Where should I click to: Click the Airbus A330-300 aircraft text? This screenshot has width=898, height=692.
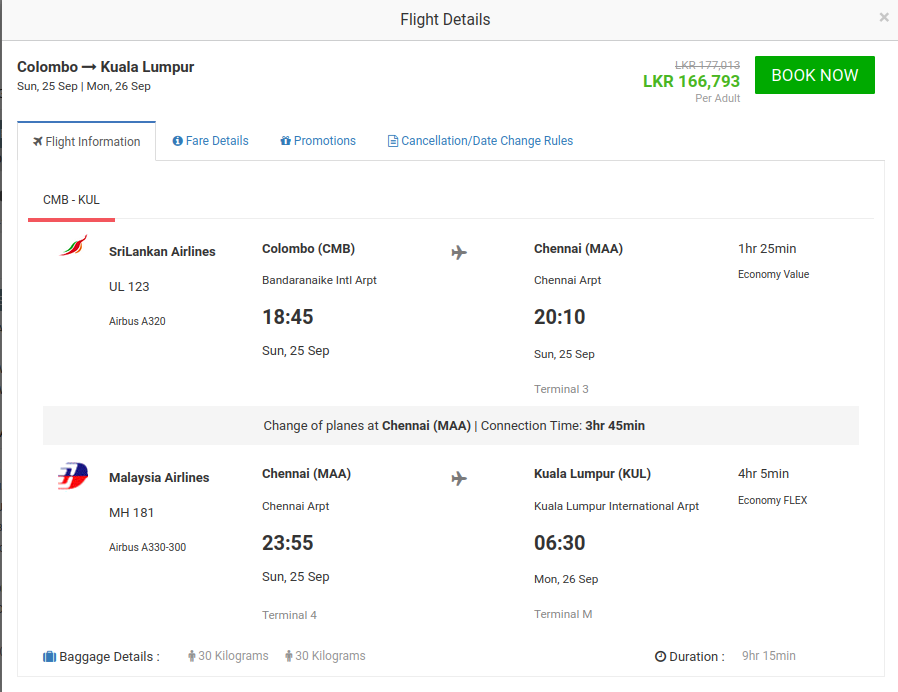[147, 547]
